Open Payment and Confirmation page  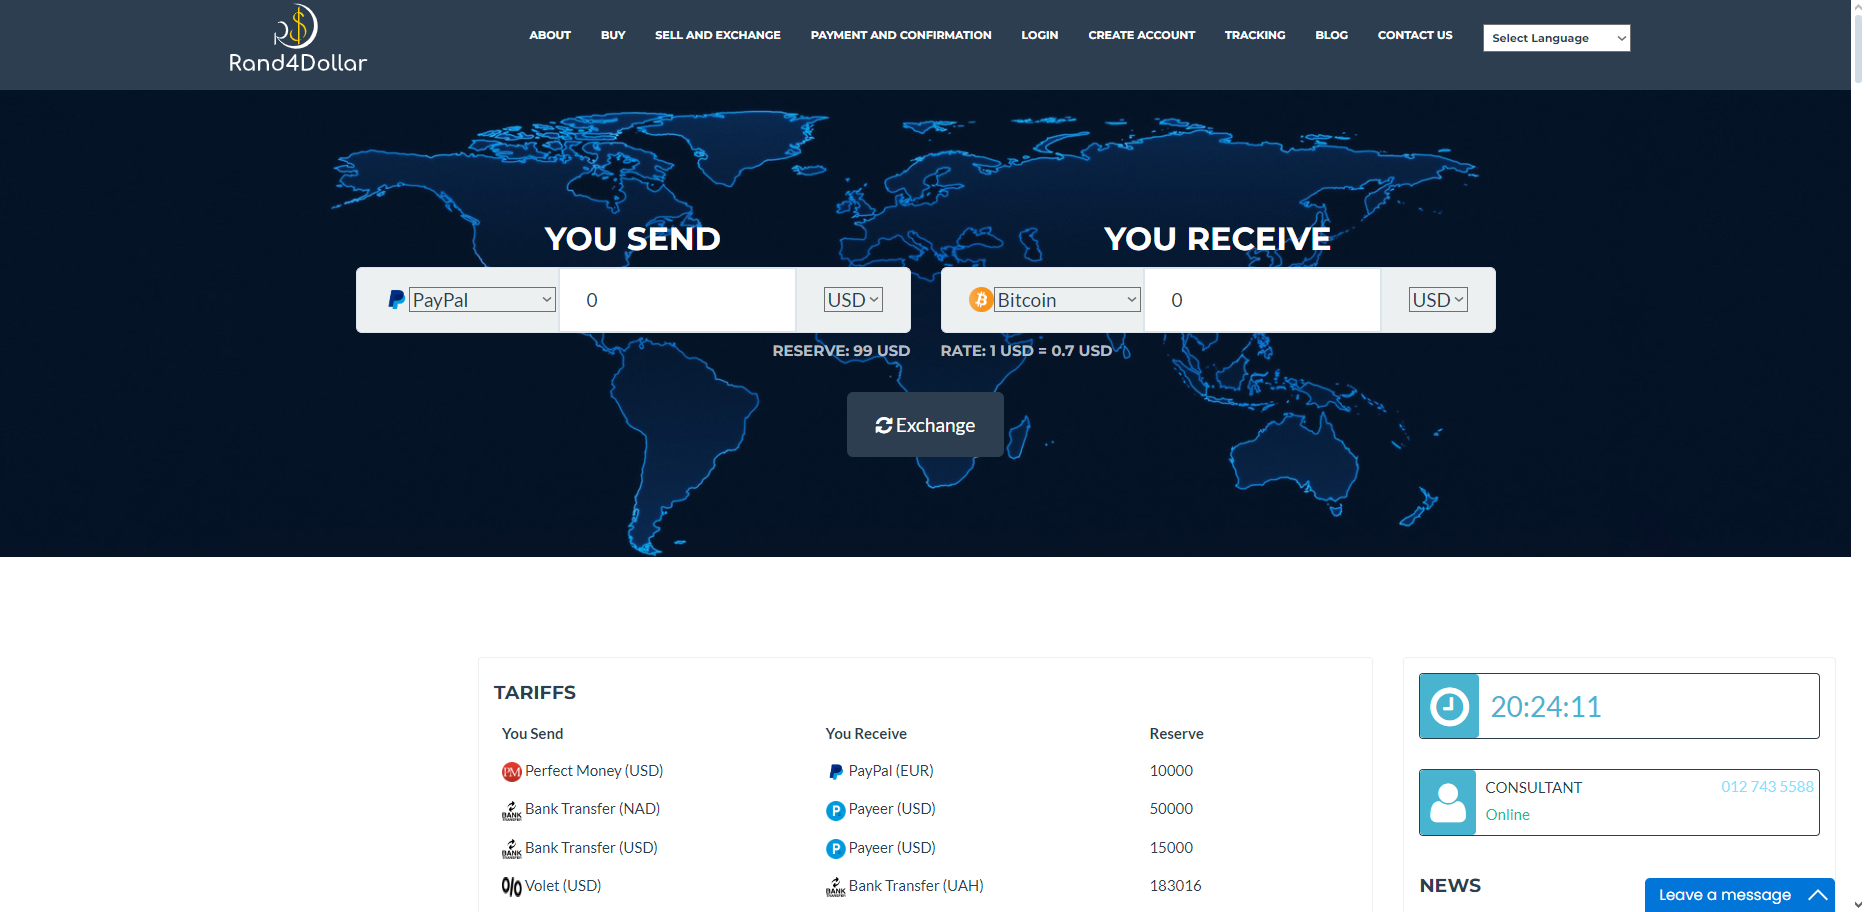click(x=901, y=35)
